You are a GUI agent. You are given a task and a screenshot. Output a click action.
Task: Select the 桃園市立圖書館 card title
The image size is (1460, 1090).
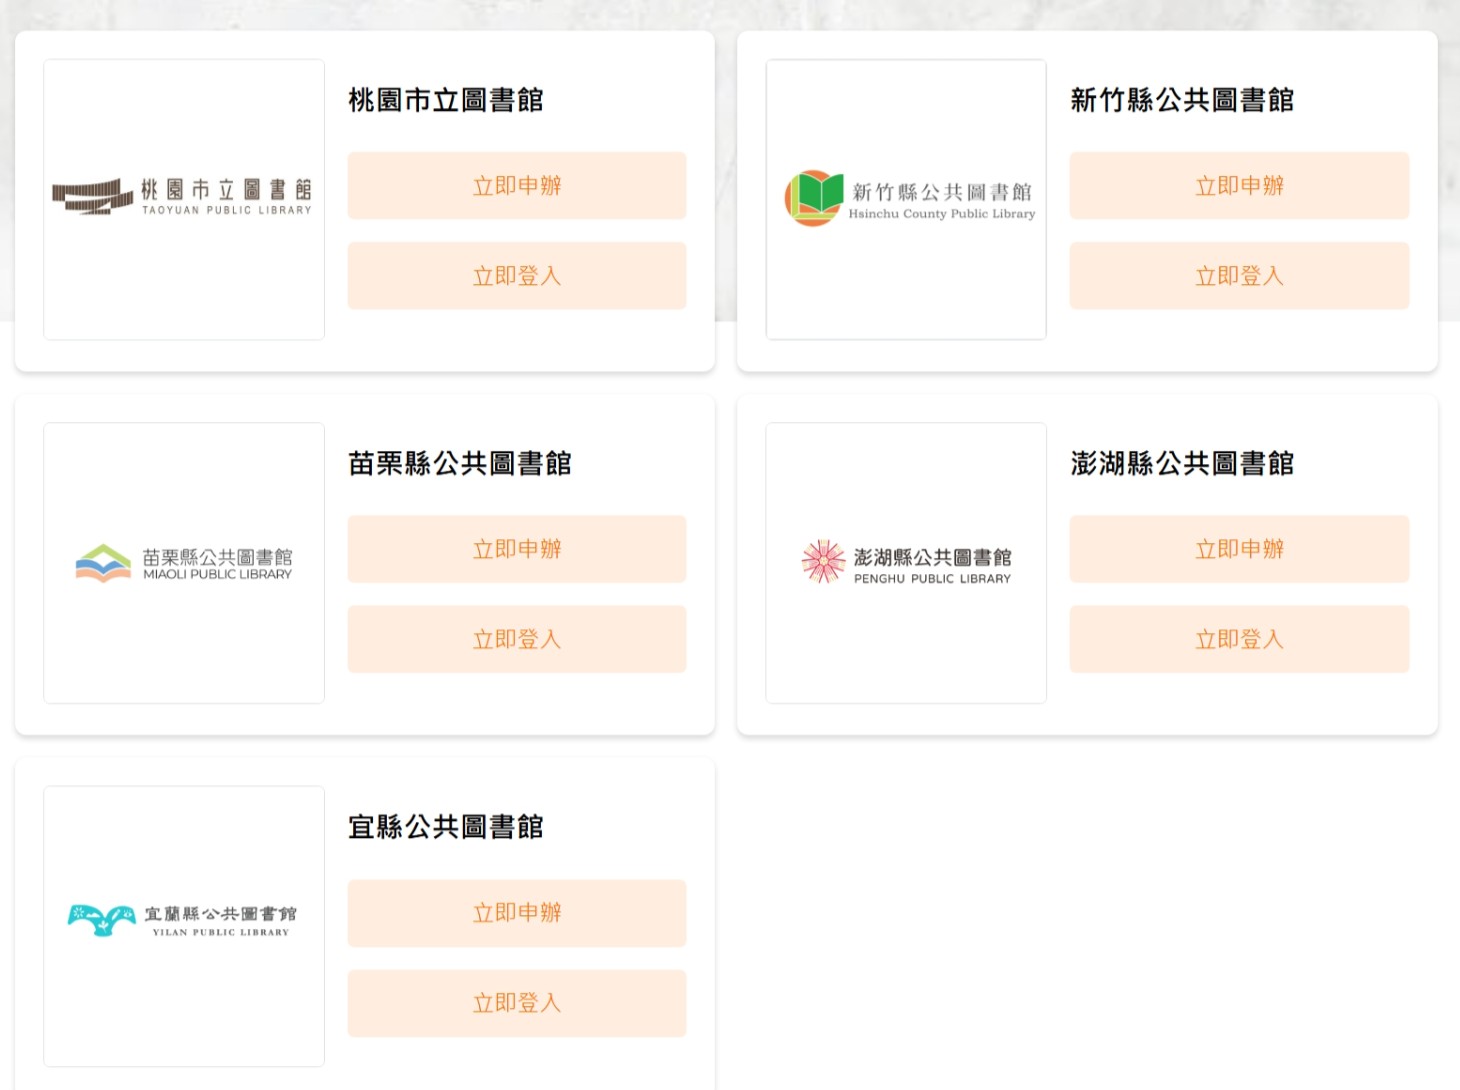(x=446, y=100)
